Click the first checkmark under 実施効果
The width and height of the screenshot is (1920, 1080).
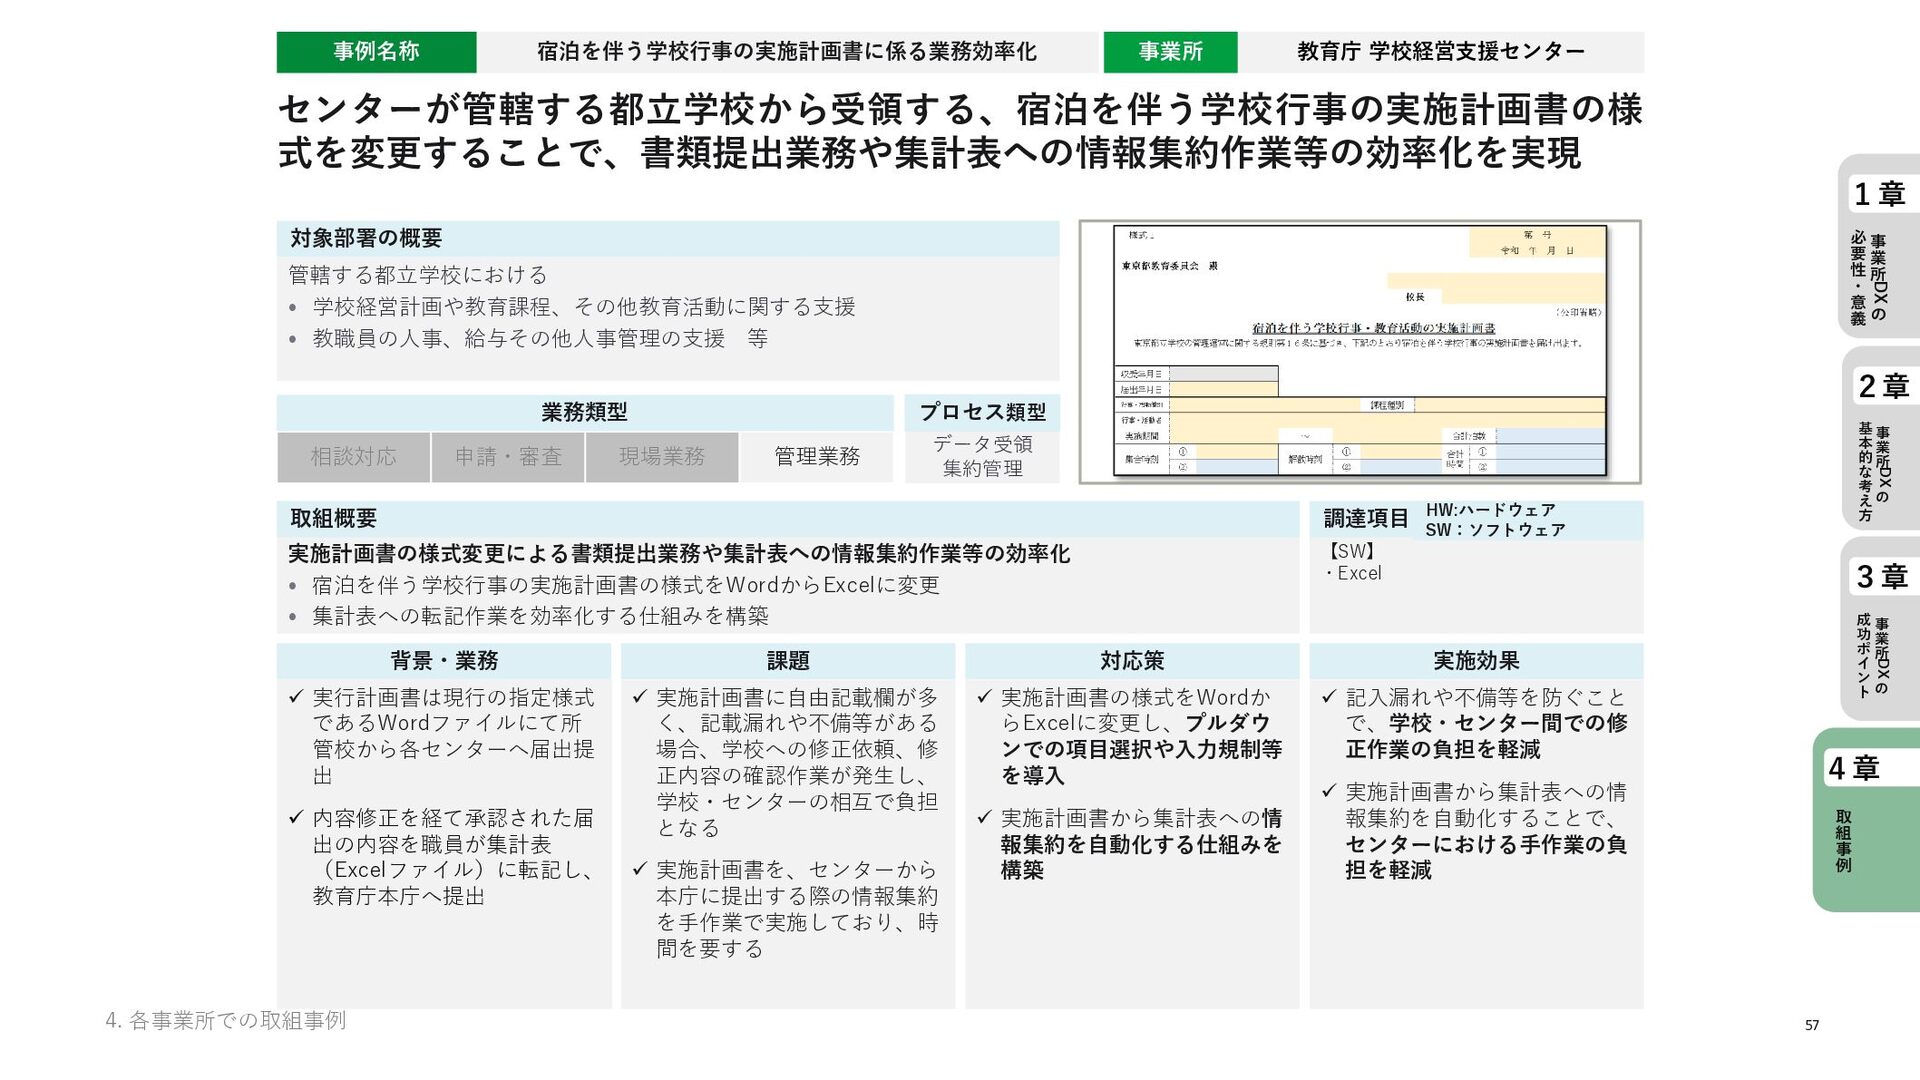[1329, 697]
